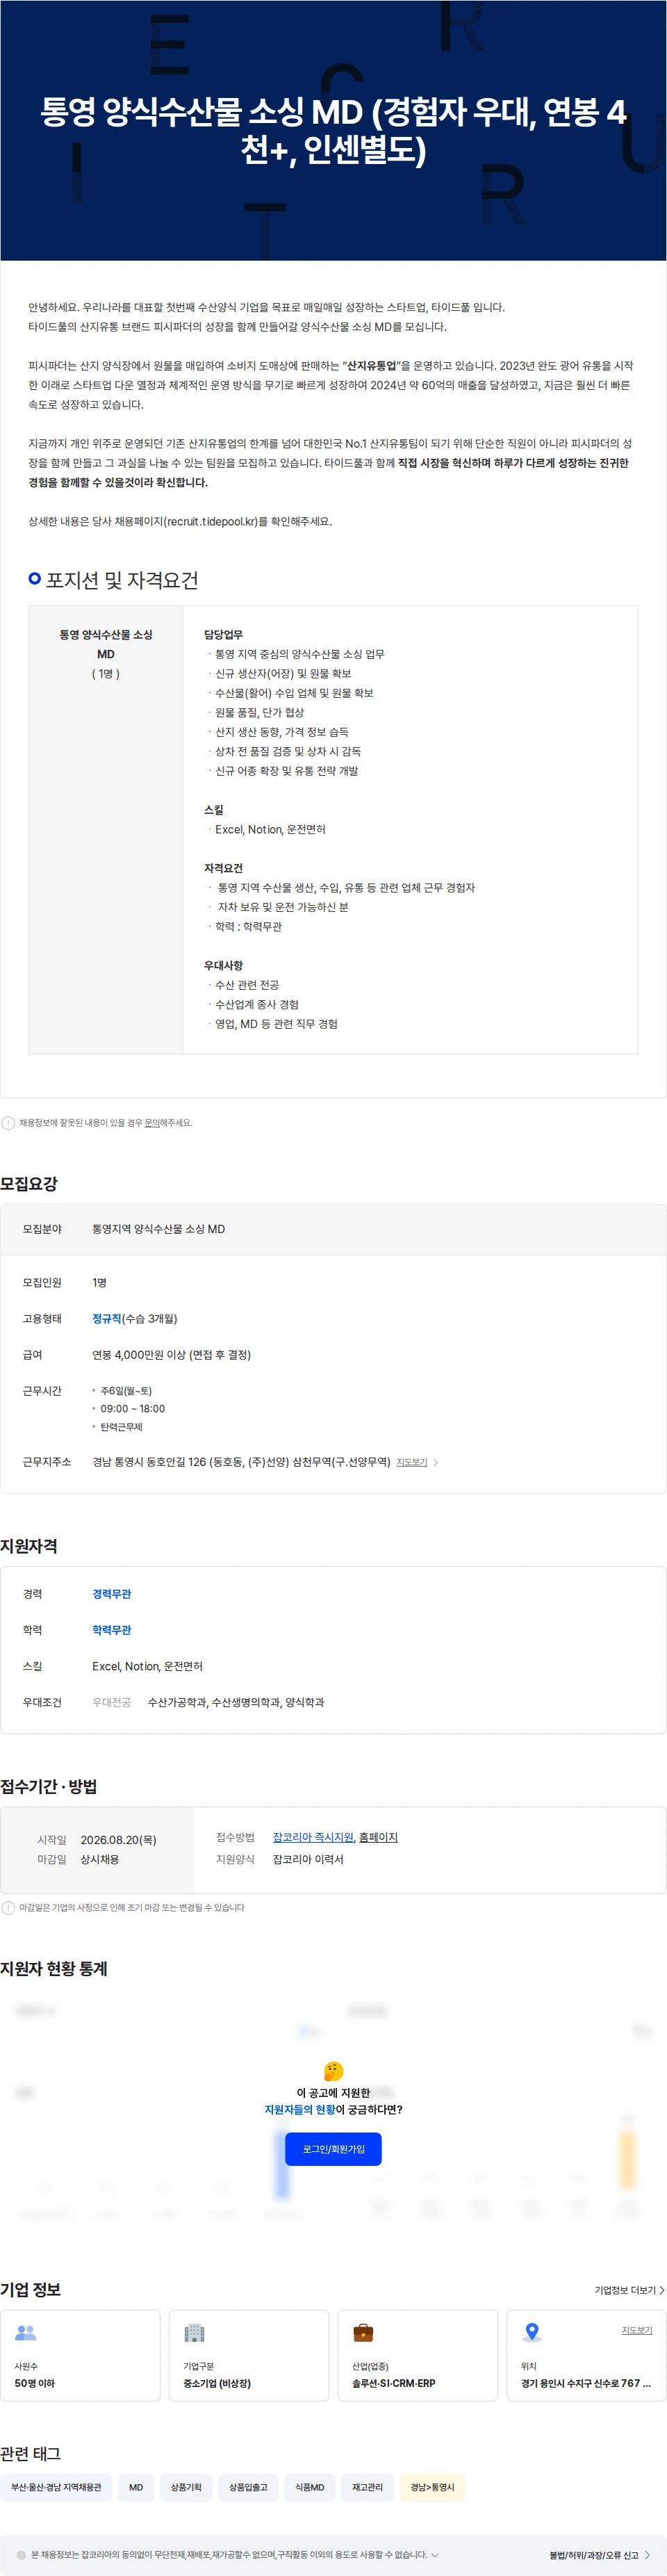Select the 상품입출고 related tag
Image resolution: width=667 pixels, height=2576 pixels.
point(248,2486)
